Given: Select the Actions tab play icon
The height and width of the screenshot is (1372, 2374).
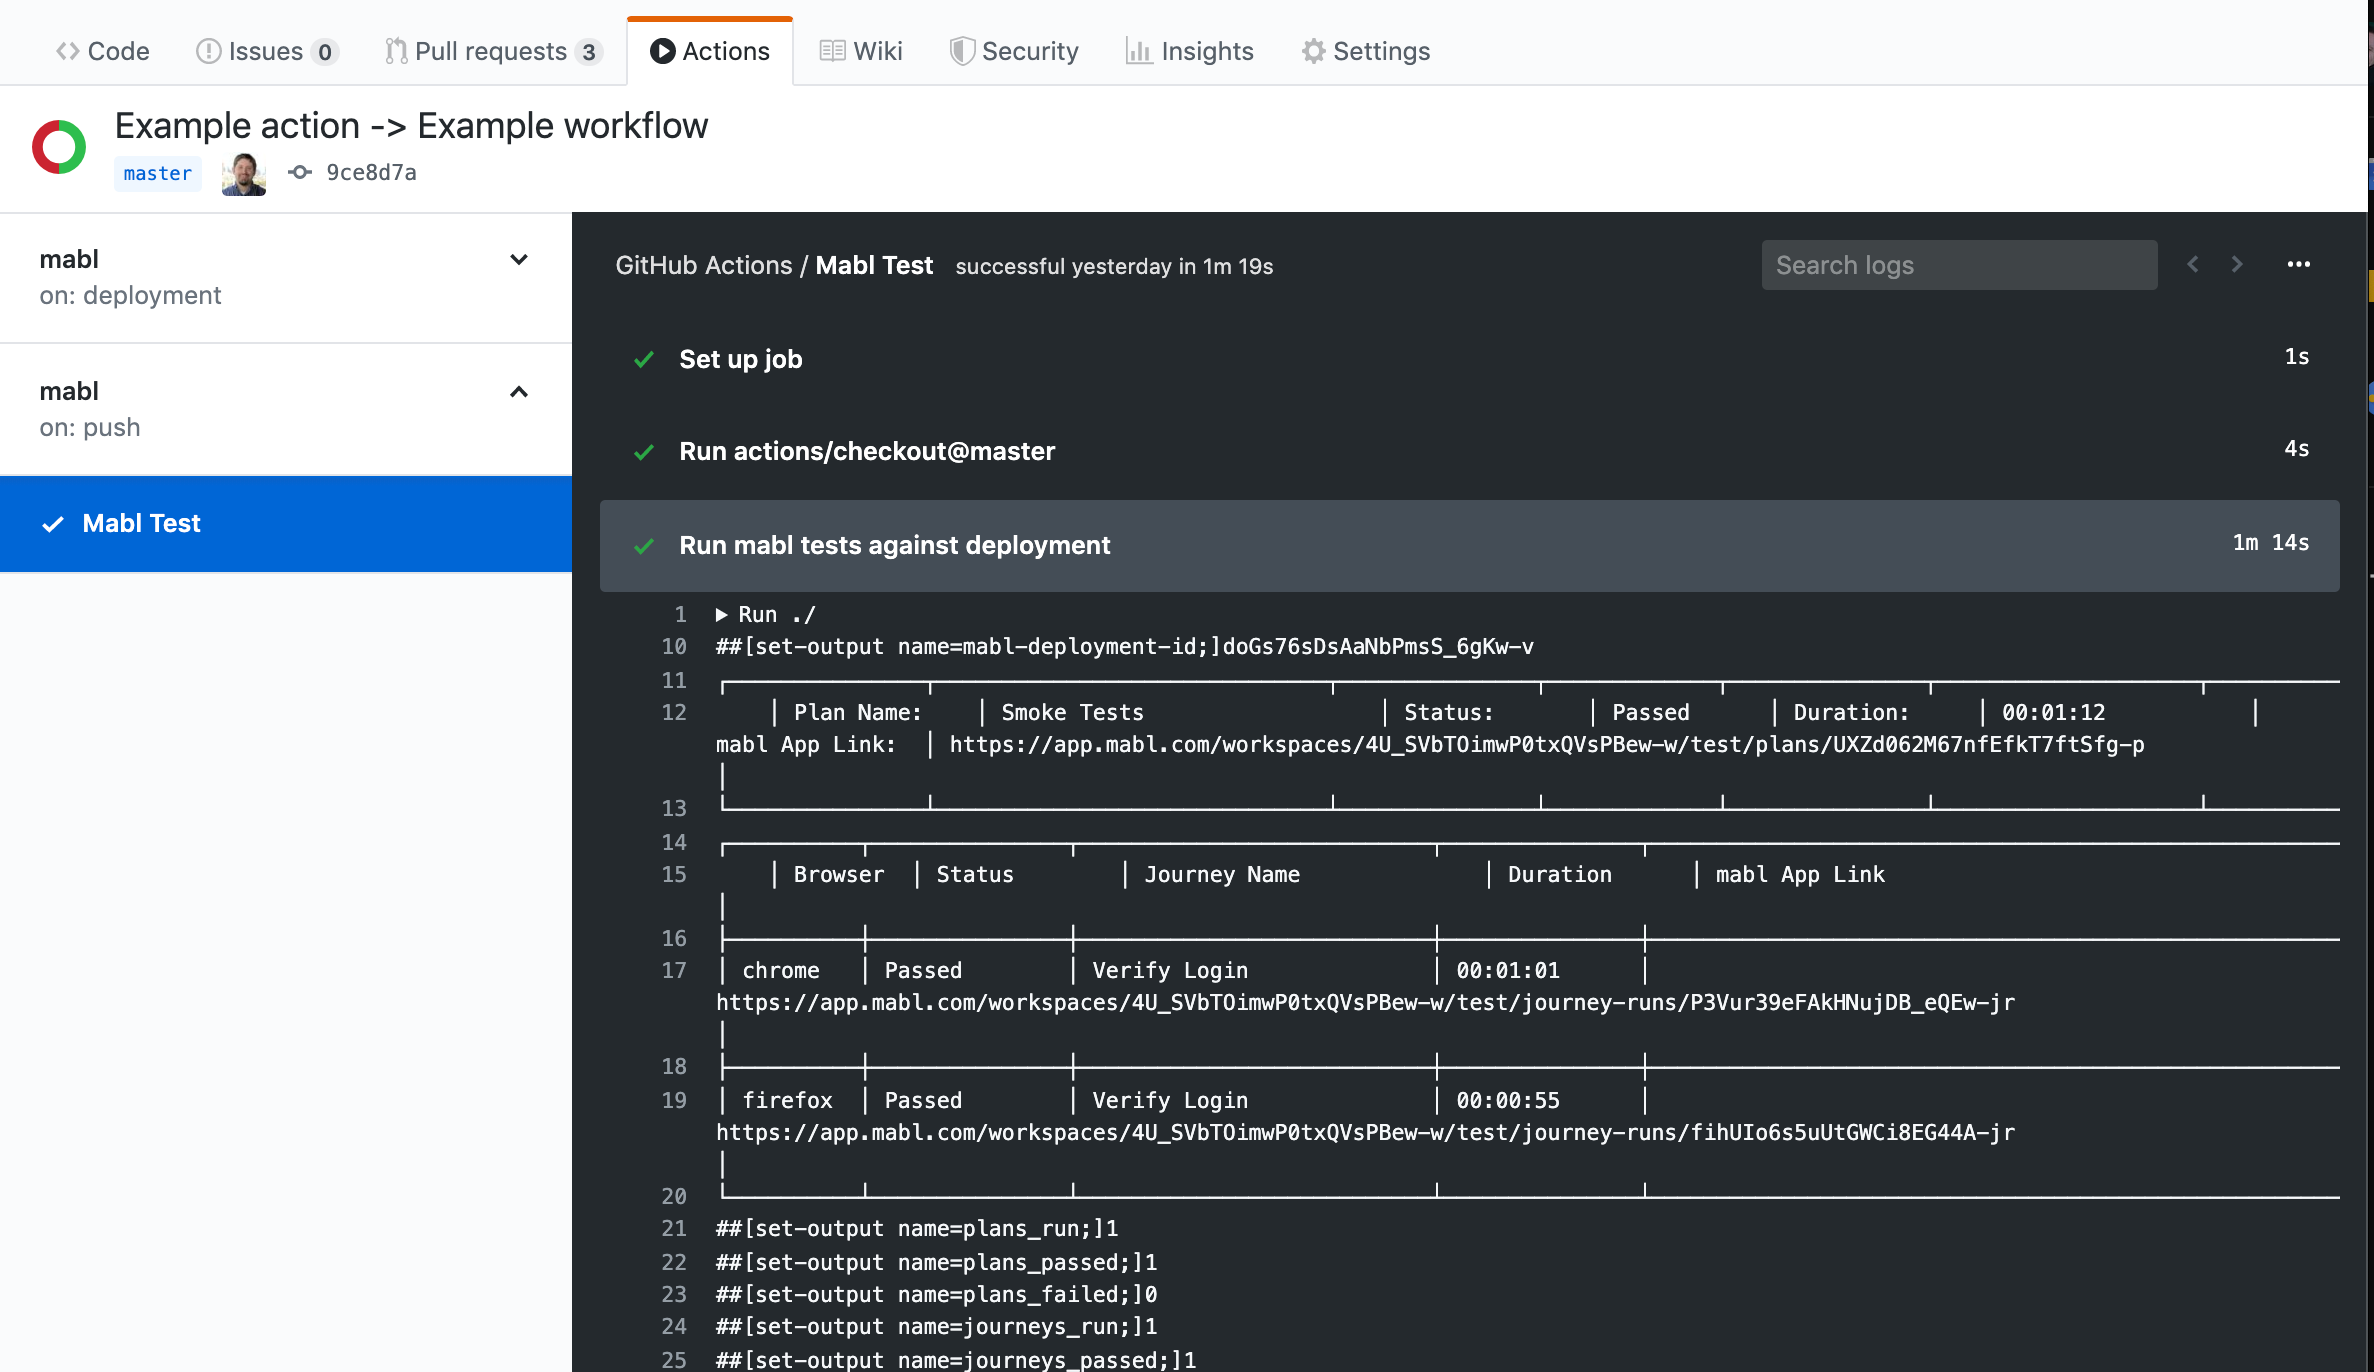Looking at the screenshot, I should [x=661, y=51].
